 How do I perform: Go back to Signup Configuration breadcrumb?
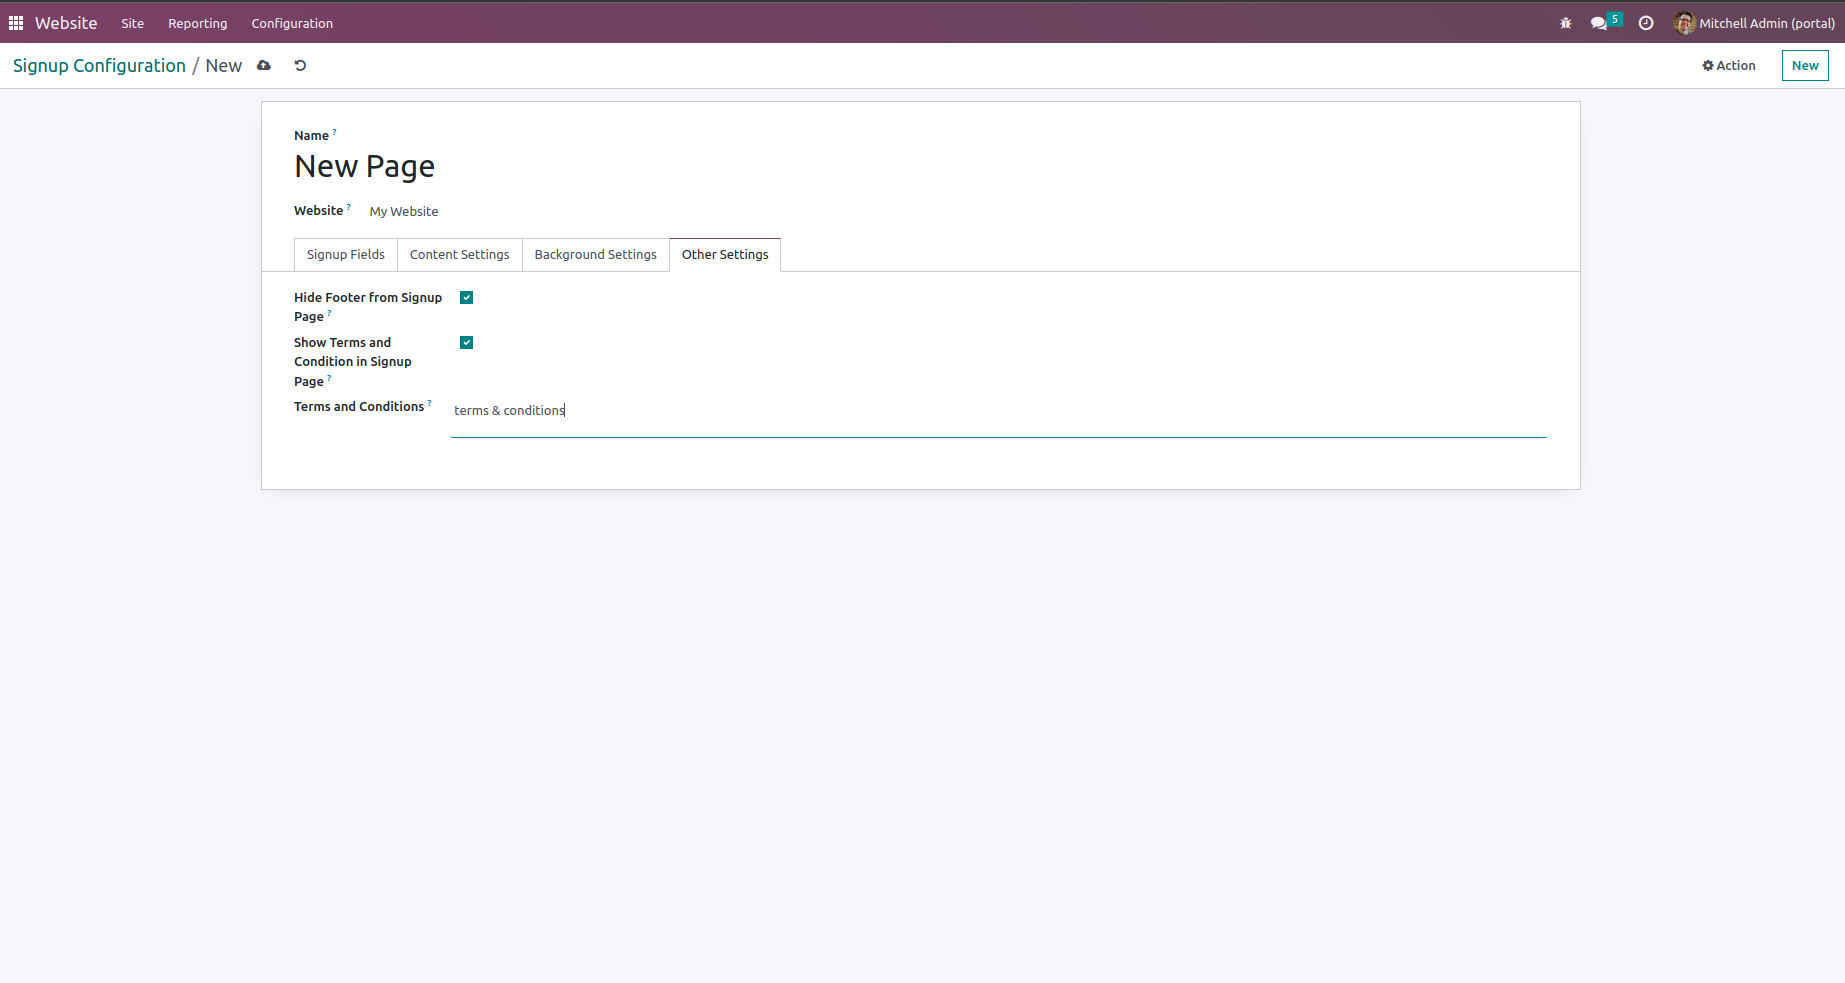click(99, 66)
